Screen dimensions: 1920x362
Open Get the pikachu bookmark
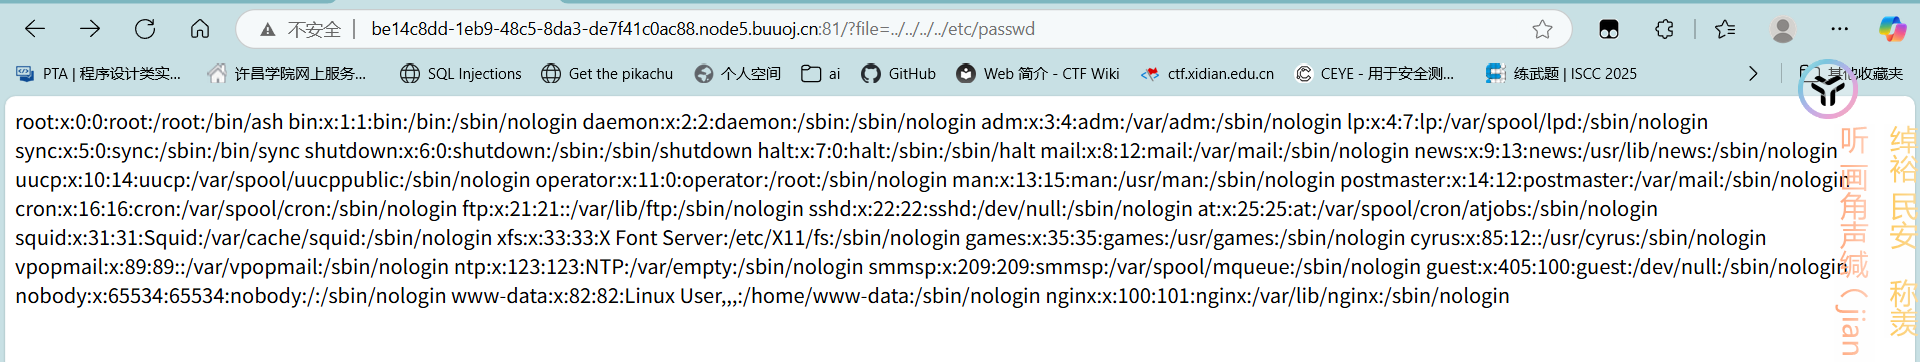pos(607,73)
